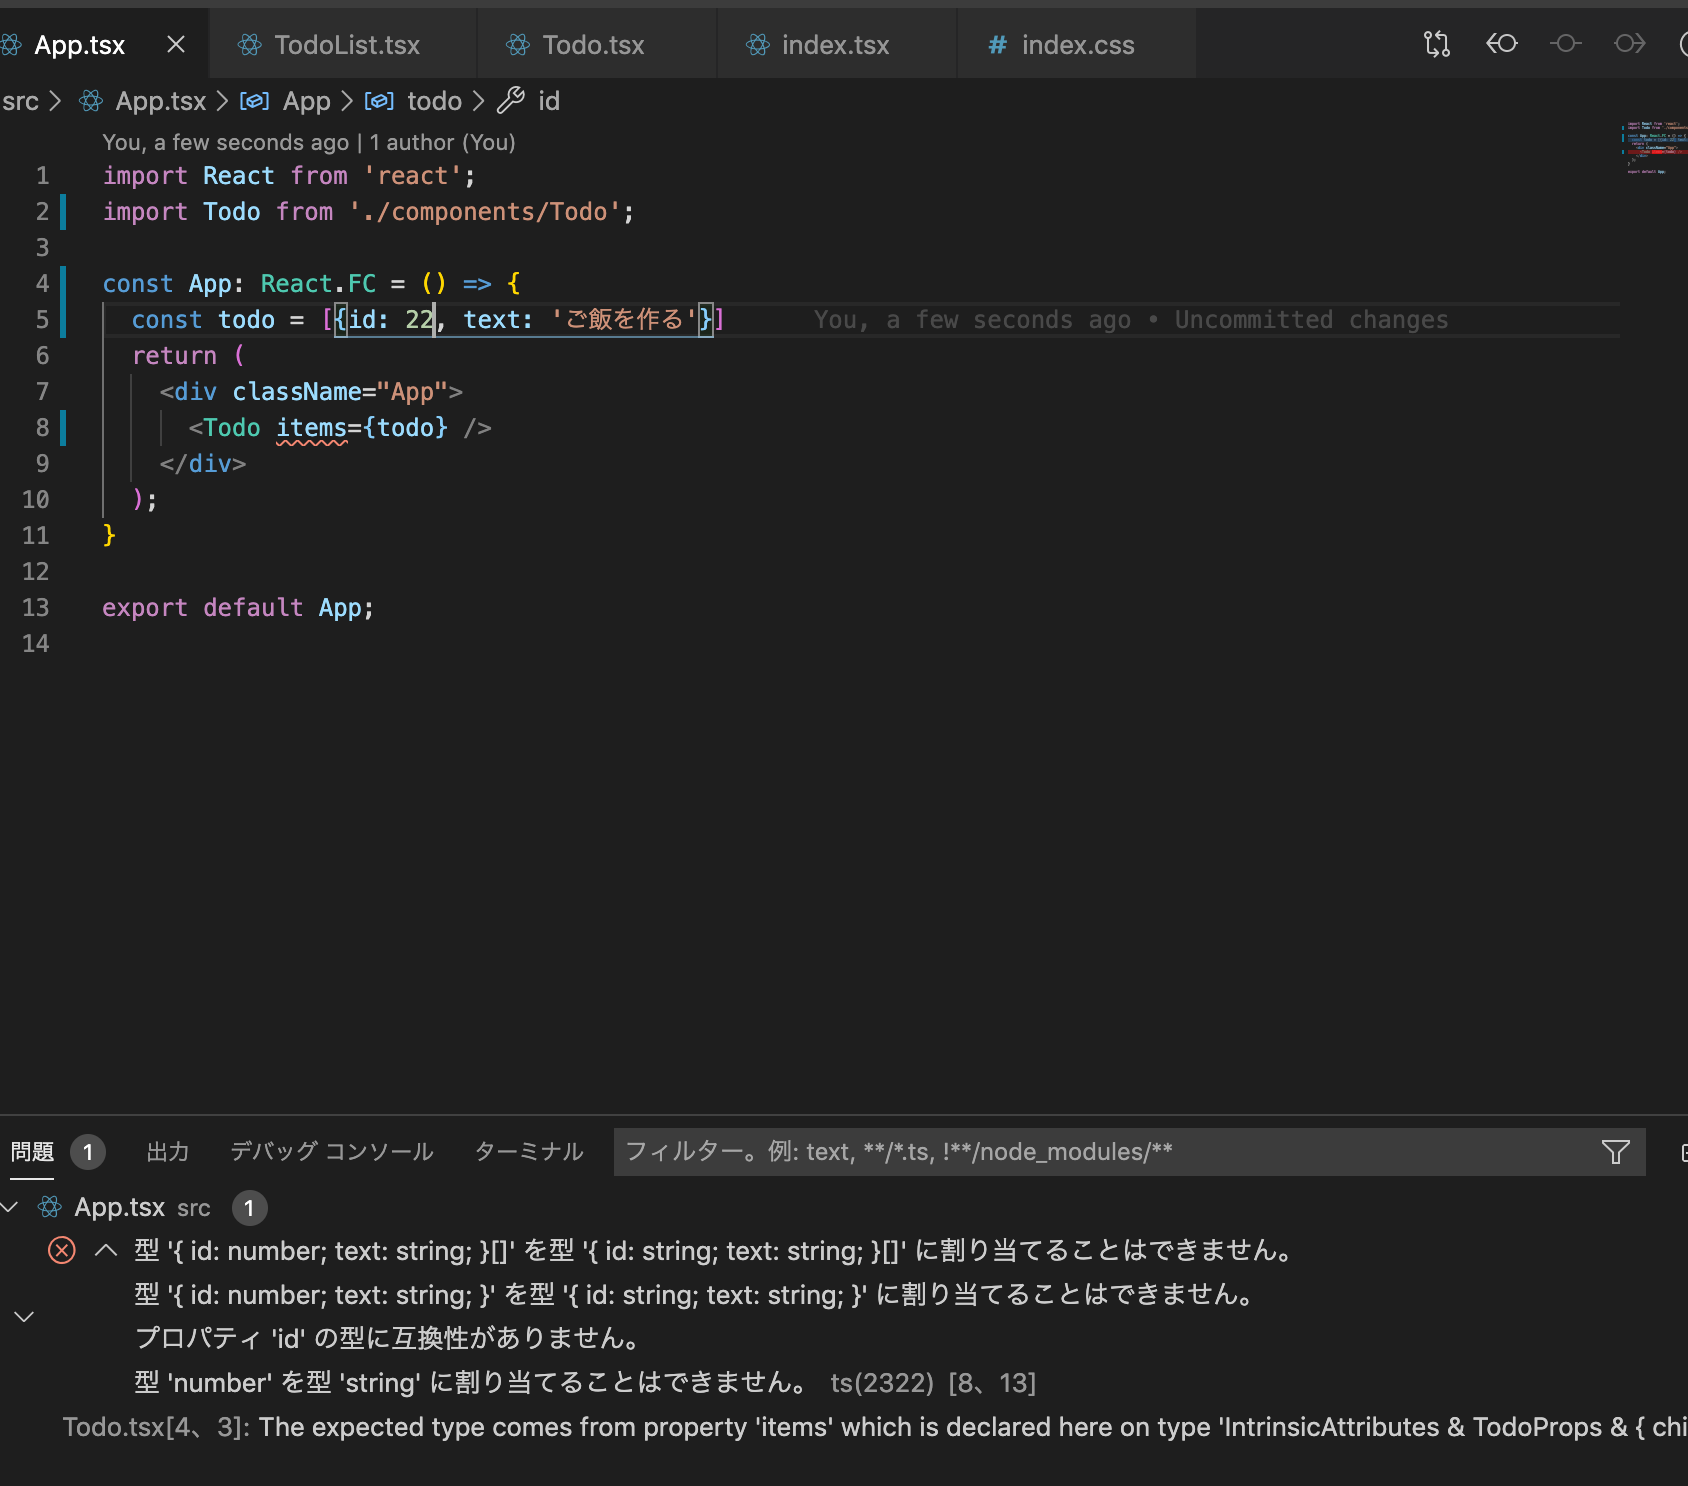Screen dimensions: 1688x1486
Task: Toggle the chevron left of the error sub-messages
Action: click(x=24, y=1317)
